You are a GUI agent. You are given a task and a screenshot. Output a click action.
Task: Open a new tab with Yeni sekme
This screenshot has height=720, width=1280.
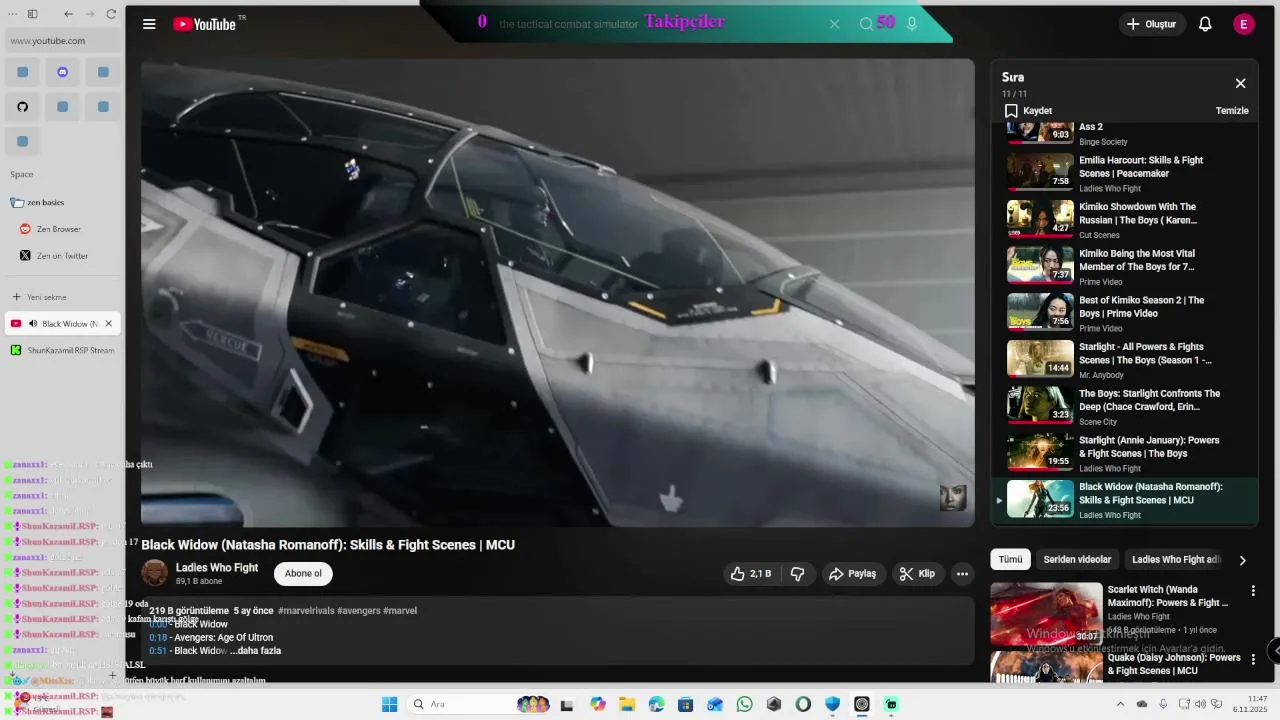click(x=63, y=297)
